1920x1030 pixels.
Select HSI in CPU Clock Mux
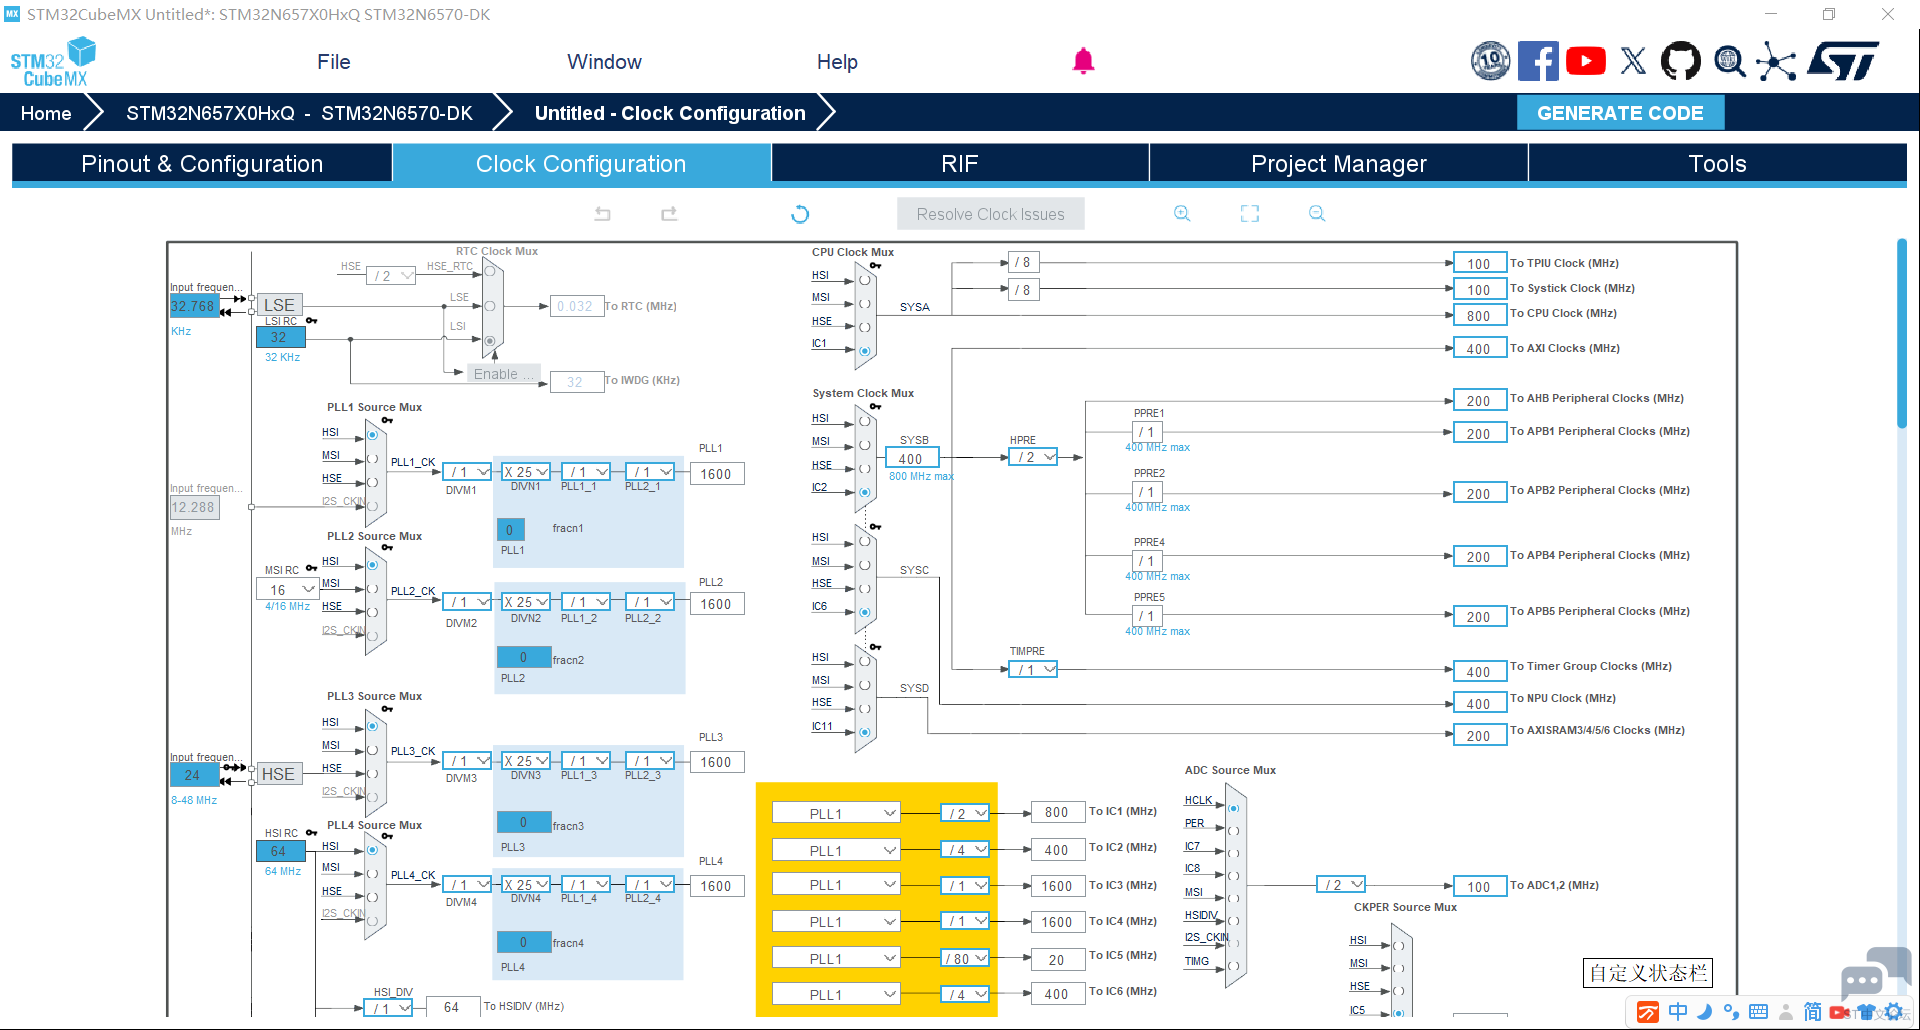click(864, 280)
